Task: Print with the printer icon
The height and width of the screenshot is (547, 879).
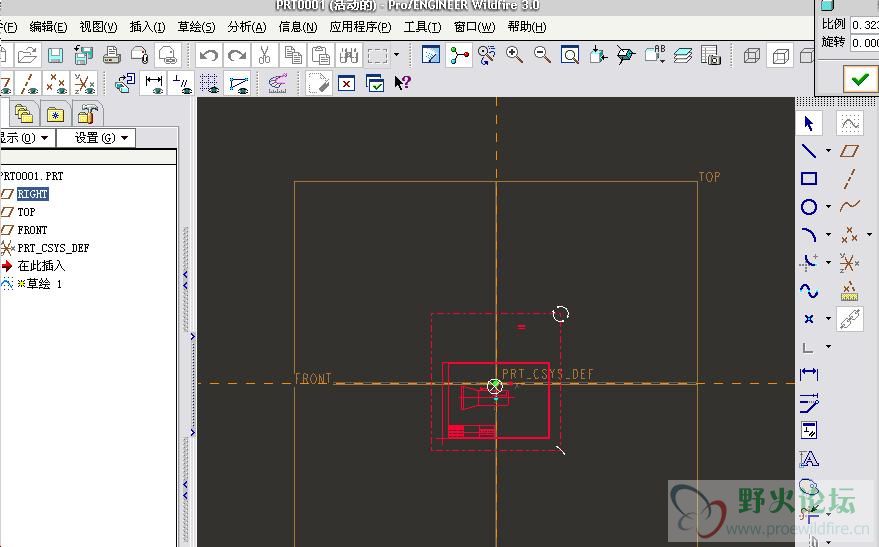Action: [x=112, y=55]
